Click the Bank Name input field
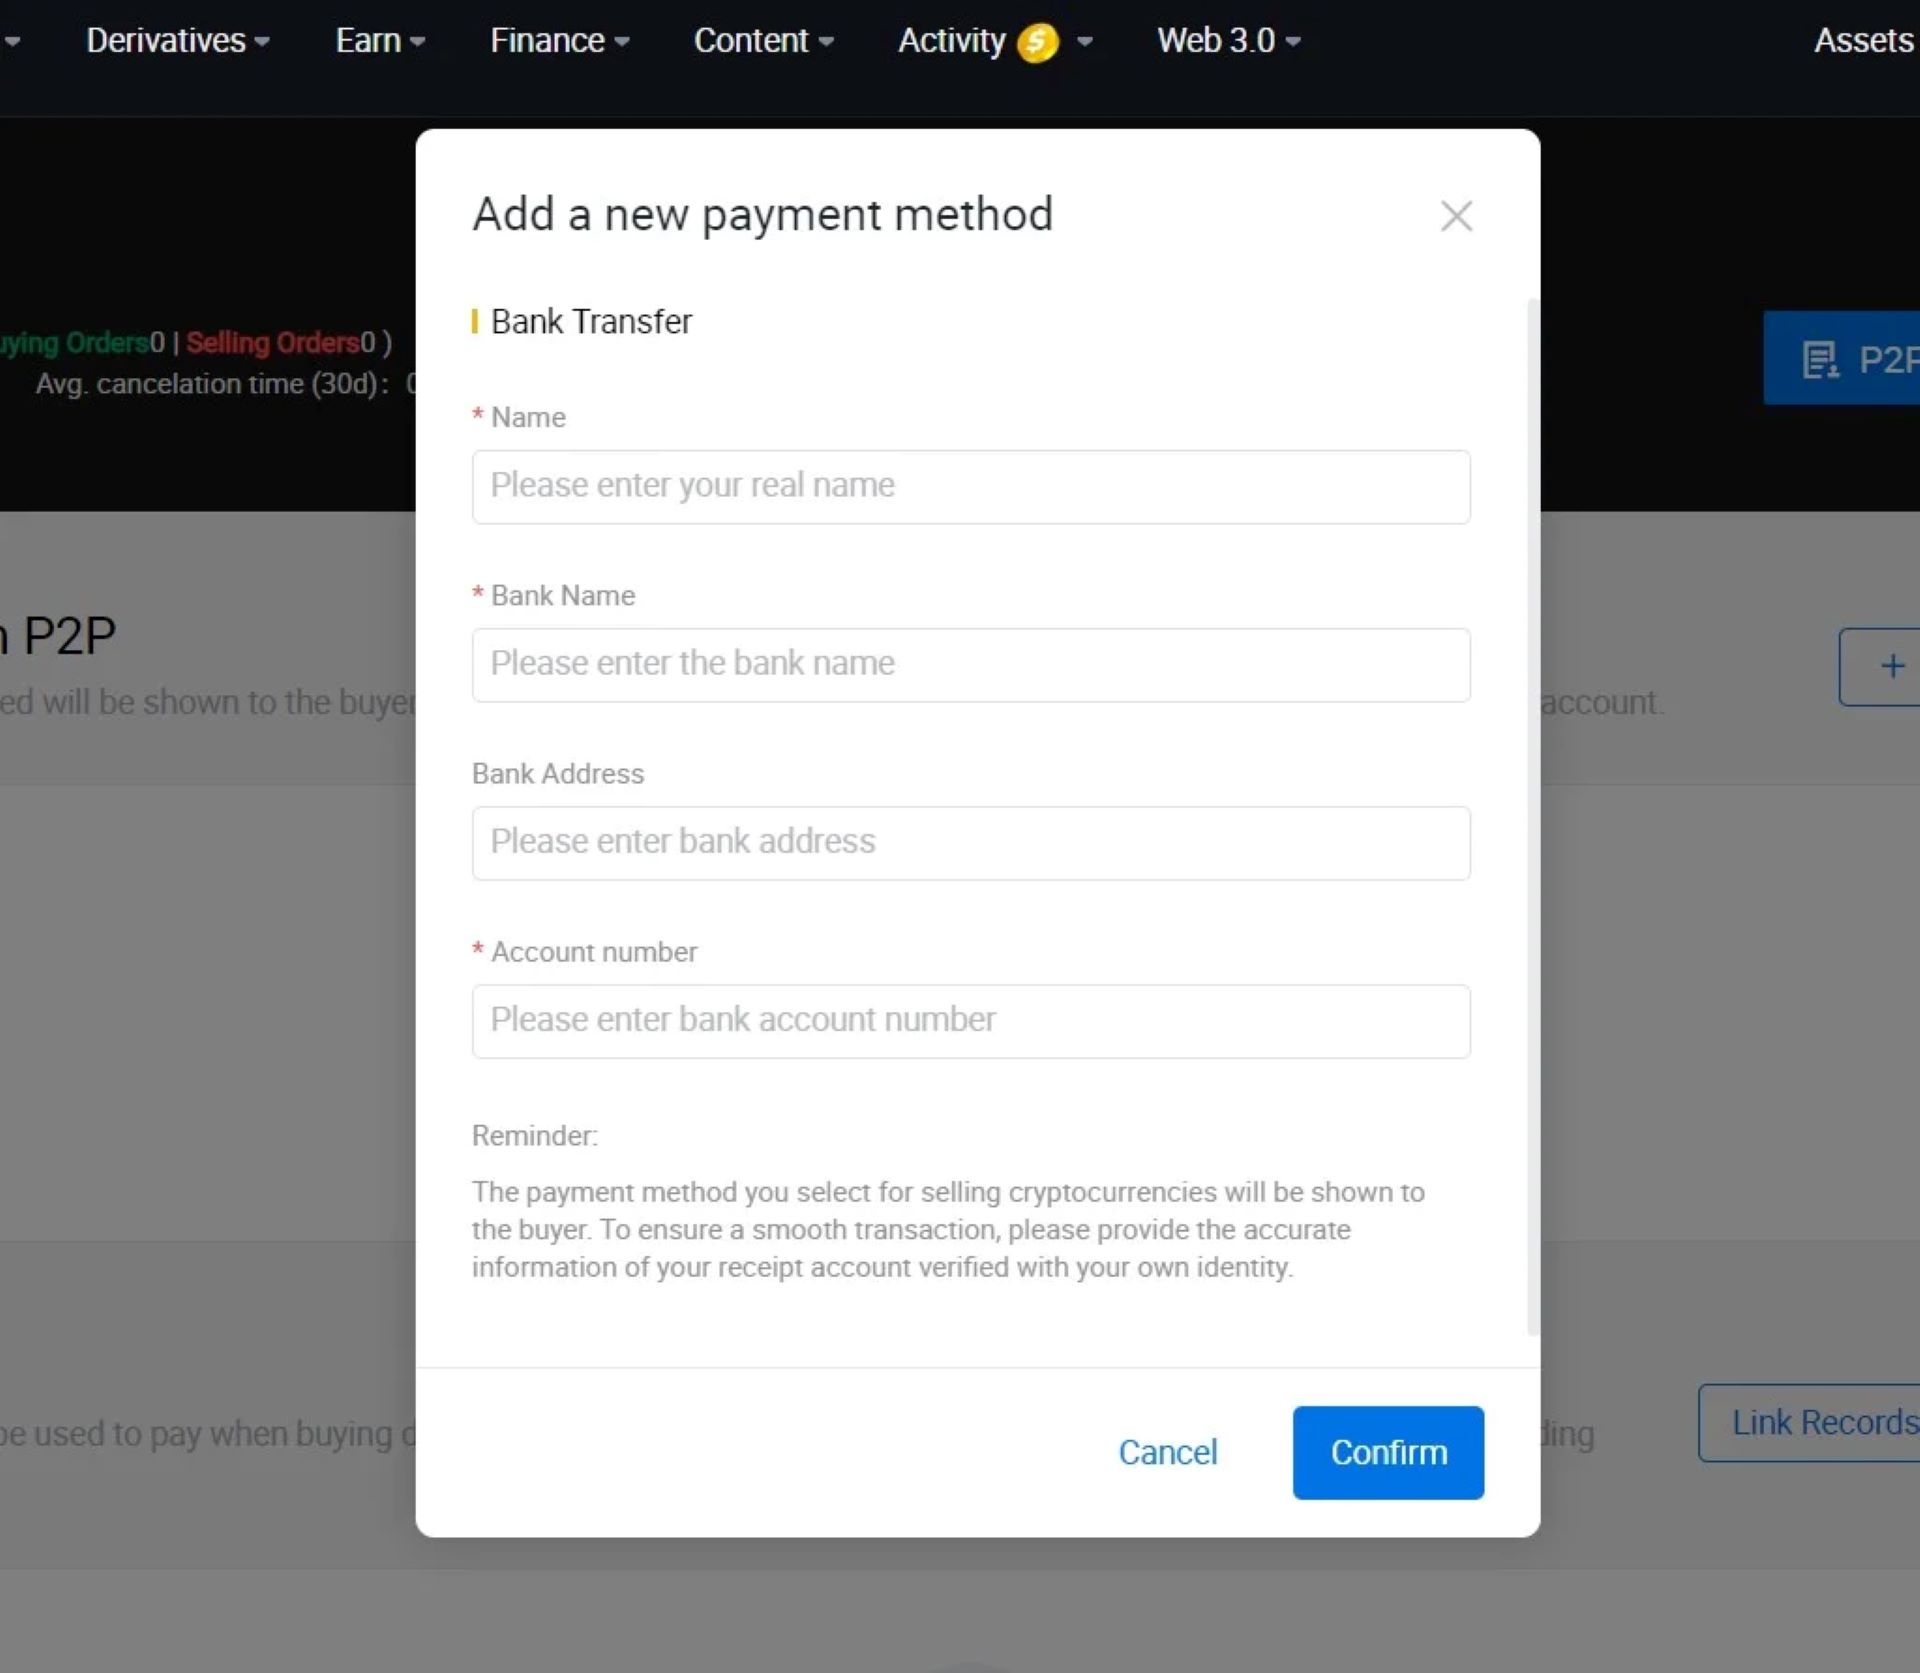1920x1673 pixels. pyautogui.click(x=971, y=665)
